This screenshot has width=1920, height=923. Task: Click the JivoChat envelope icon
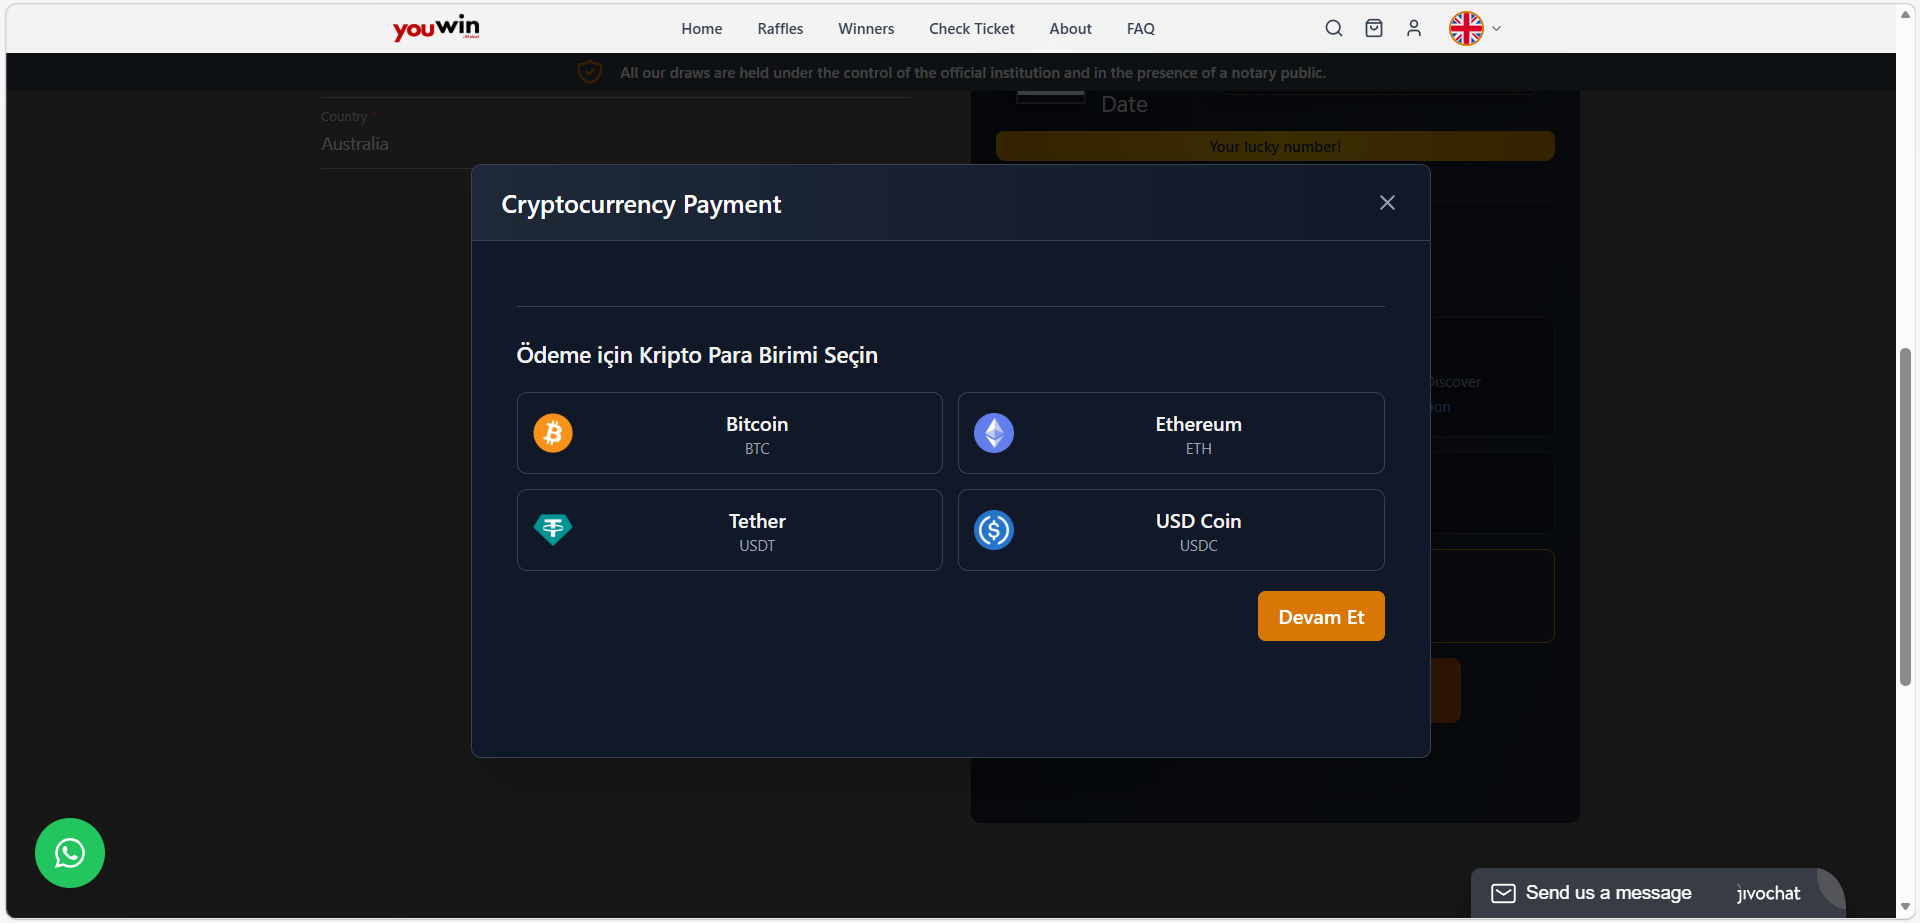click(x=1504, y=892)
